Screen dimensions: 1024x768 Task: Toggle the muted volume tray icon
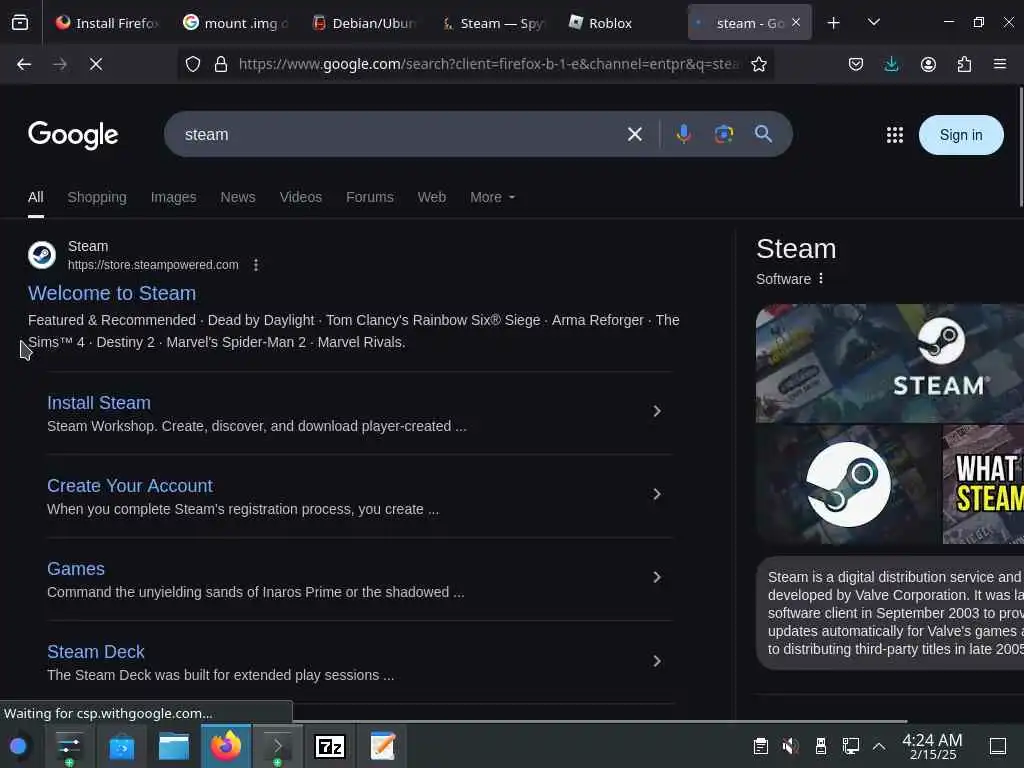click(x=791, y=746)
